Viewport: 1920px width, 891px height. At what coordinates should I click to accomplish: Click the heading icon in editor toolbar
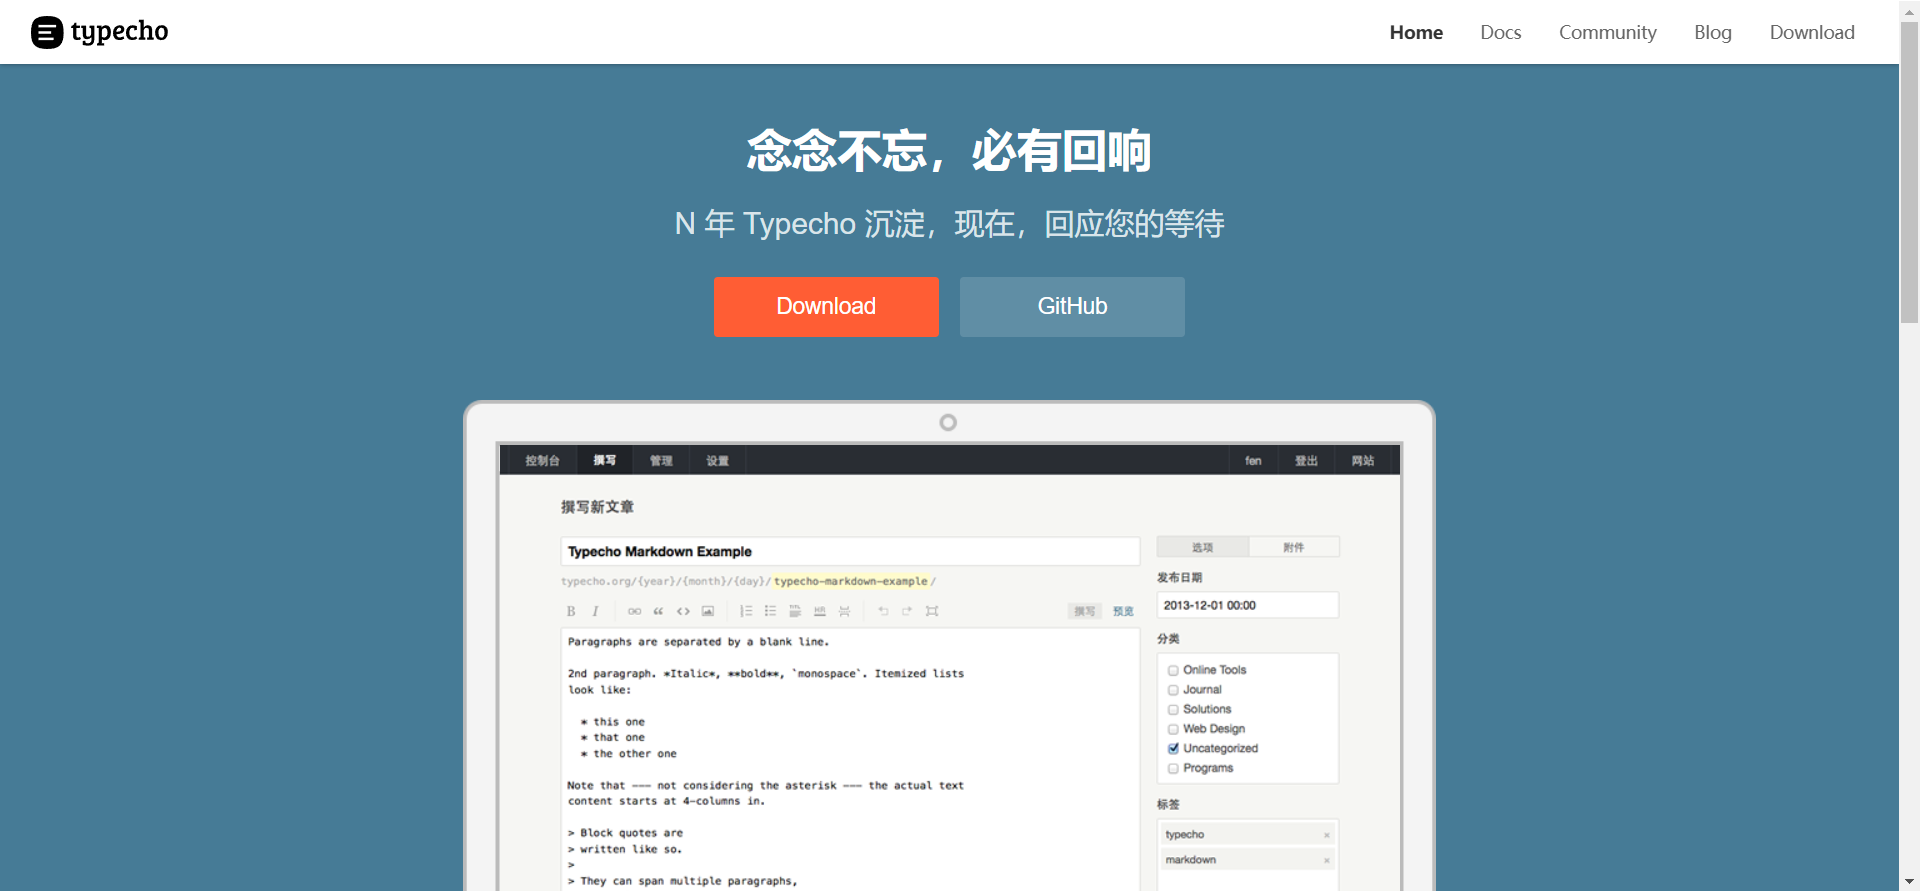coord(795,611)
